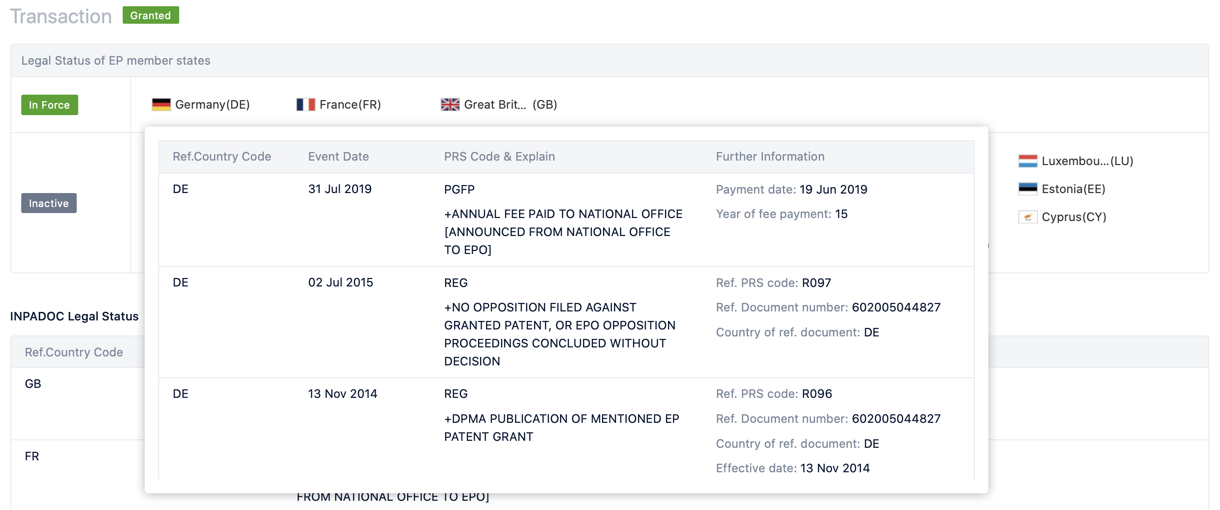Click the Estonia flag icon

pyautogui.click(x=1028, y=189)
